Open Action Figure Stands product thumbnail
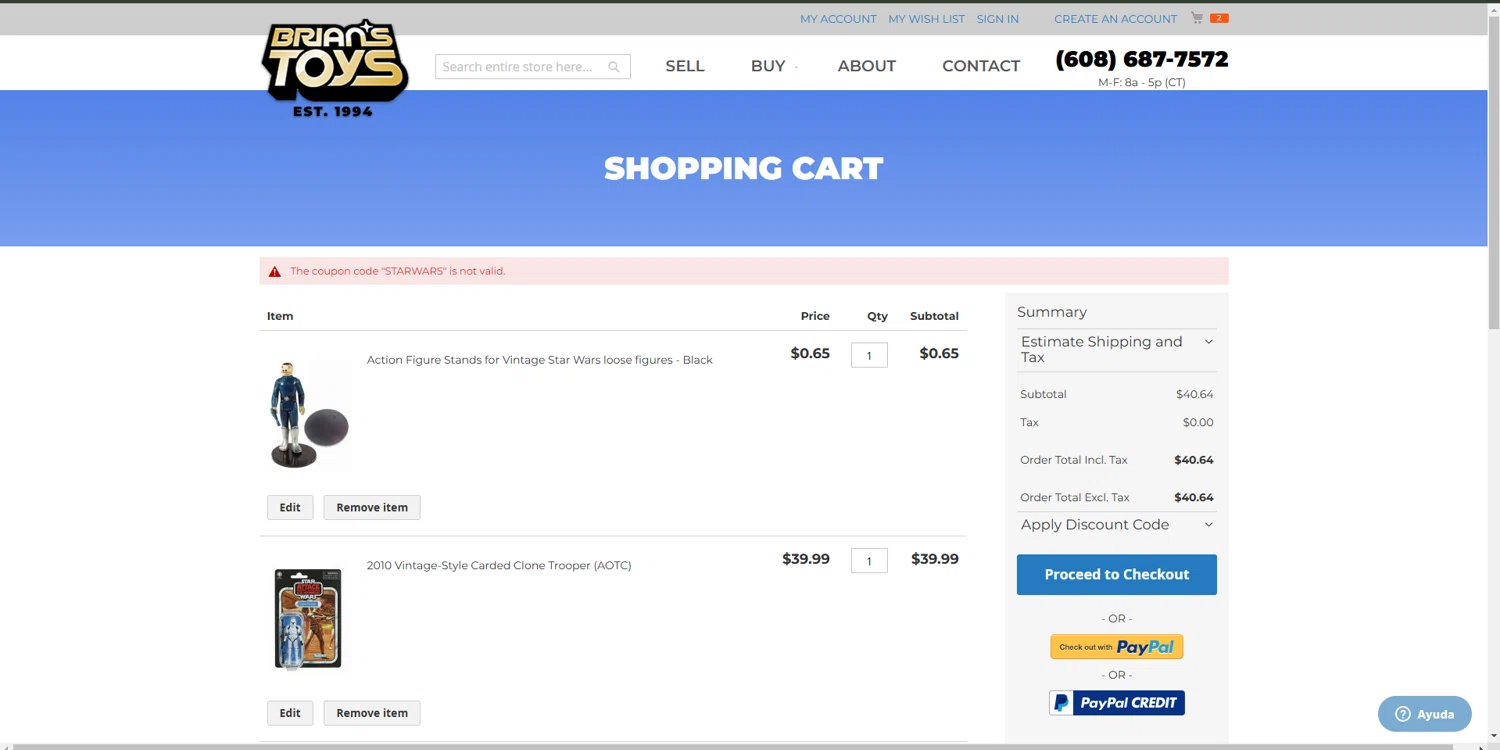This screenshot has width=1500, height=750. coord(309,415)
